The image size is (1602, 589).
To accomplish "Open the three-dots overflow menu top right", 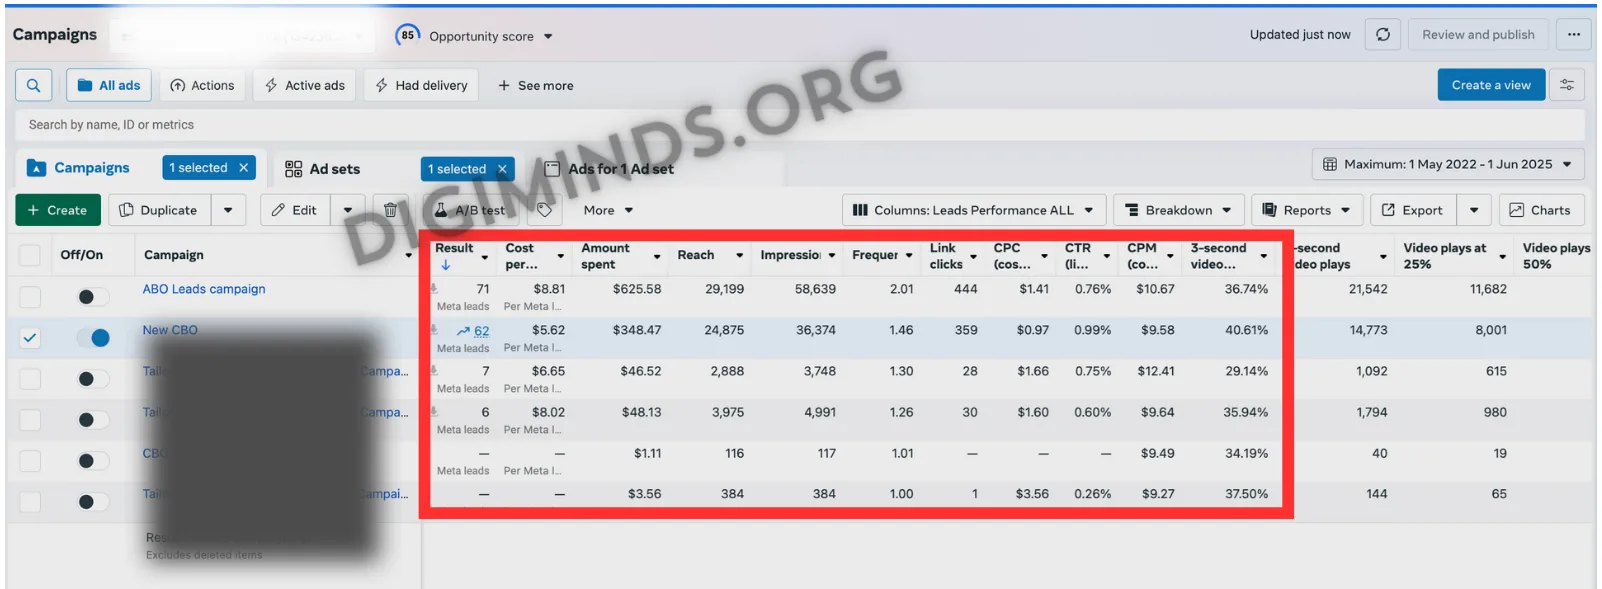I will click(x=1574, y=34).
